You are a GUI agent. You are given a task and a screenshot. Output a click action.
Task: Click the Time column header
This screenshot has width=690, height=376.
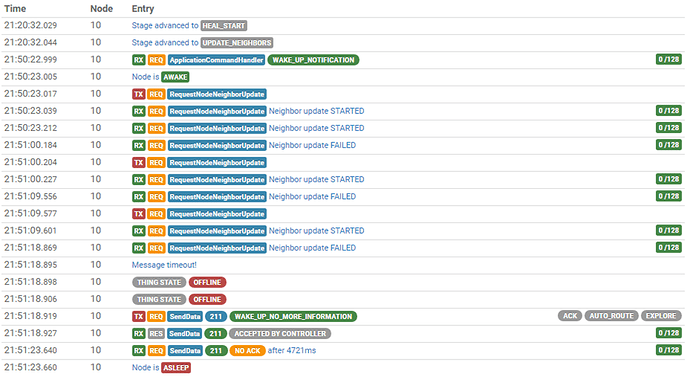(15, 8)
